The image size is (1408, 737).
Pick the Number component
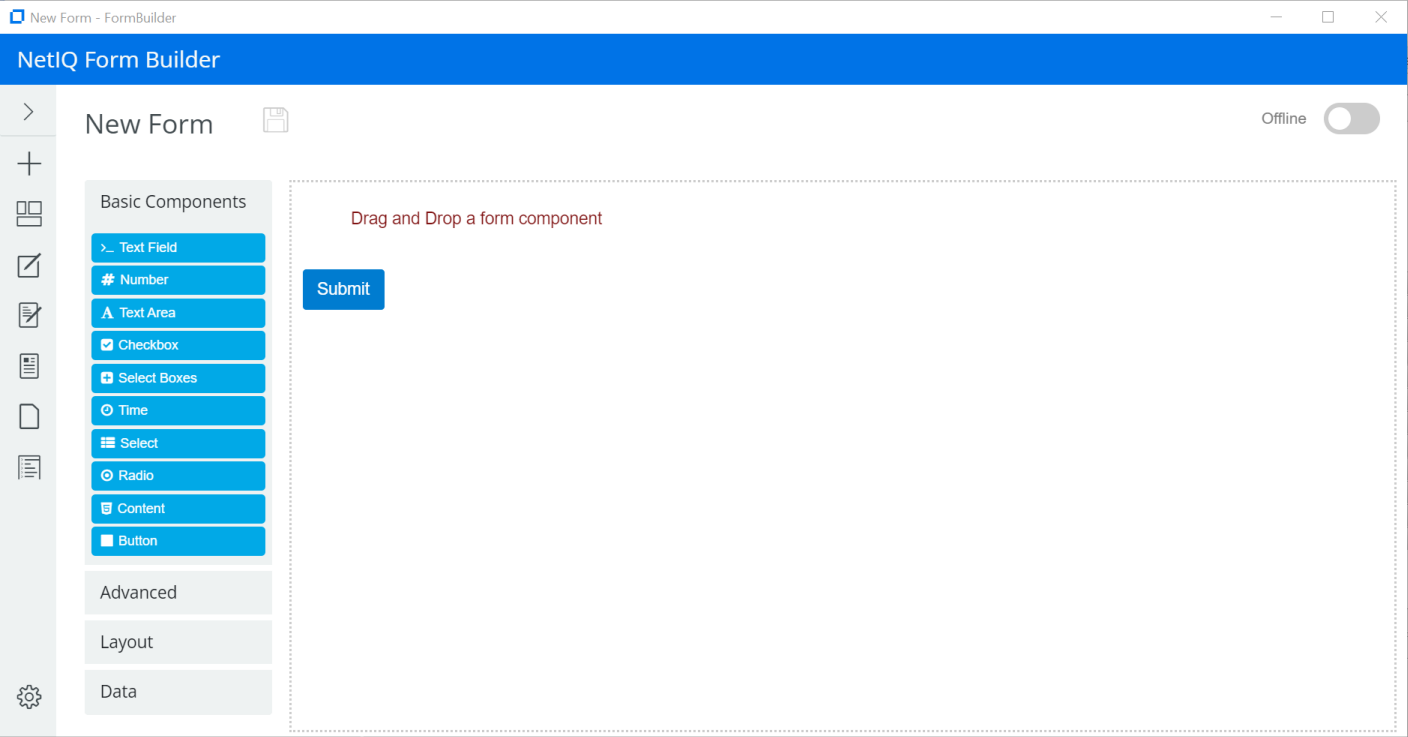(x=178, y=280)
